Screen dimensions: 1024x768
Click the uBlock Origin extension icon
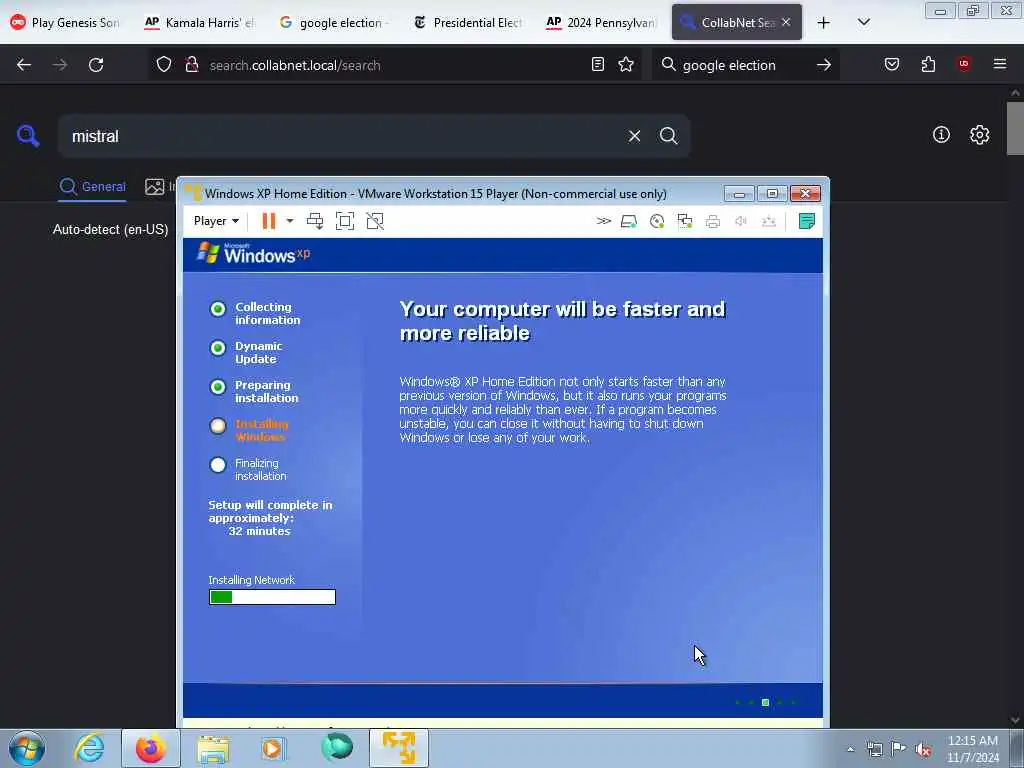[964, 64]
